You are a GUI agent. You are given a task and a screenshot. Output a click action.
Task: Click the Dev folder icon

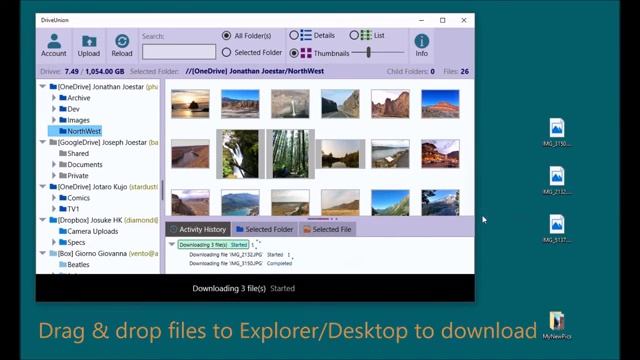[x=63, y=109]
